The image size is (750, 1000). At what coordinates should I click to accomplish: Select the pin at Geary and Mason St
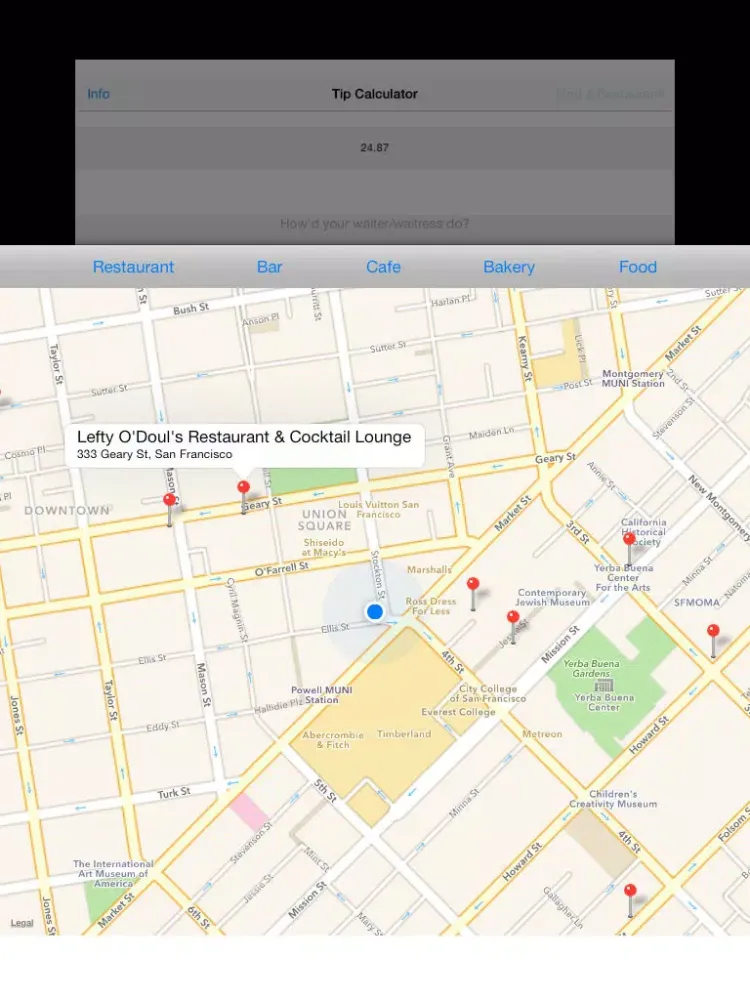[x=169, y=502]
